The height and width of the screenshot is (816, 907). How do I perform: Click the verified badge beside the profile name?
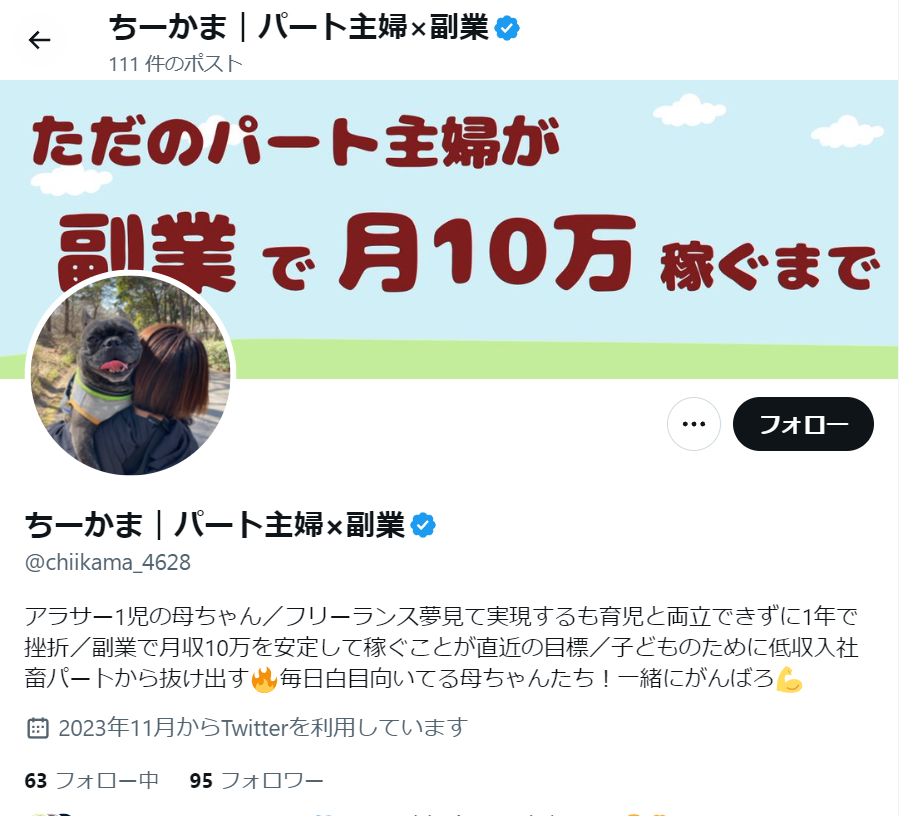pyautogui.click(x=423, y=525)
